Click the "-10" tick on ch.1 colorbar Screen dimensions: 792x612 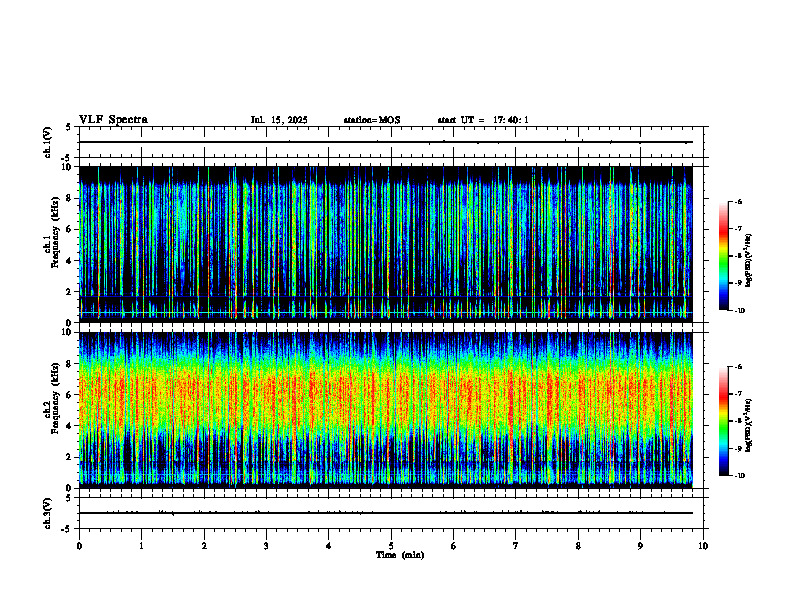pyautogui.click(x=740, y=311)
